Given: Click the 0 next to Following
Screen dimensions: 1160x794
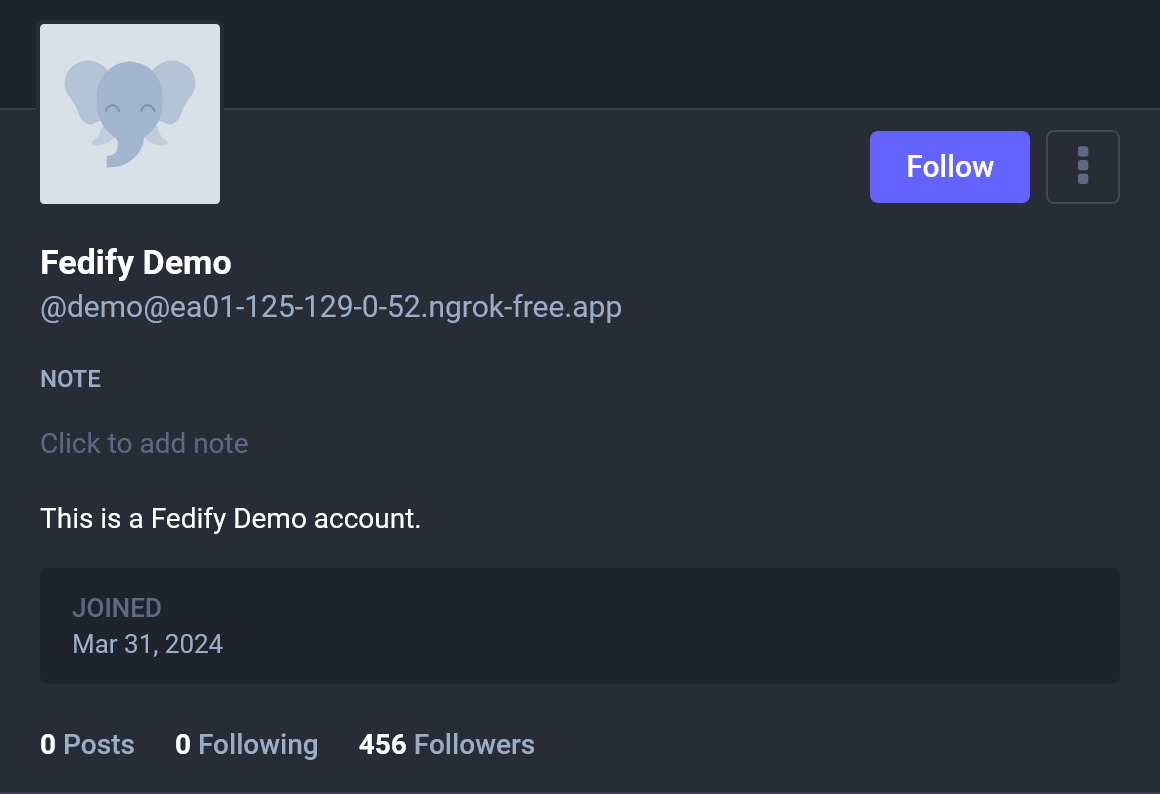Looking at the screenshot, I should pyautogui.click(x=183, y=744).
